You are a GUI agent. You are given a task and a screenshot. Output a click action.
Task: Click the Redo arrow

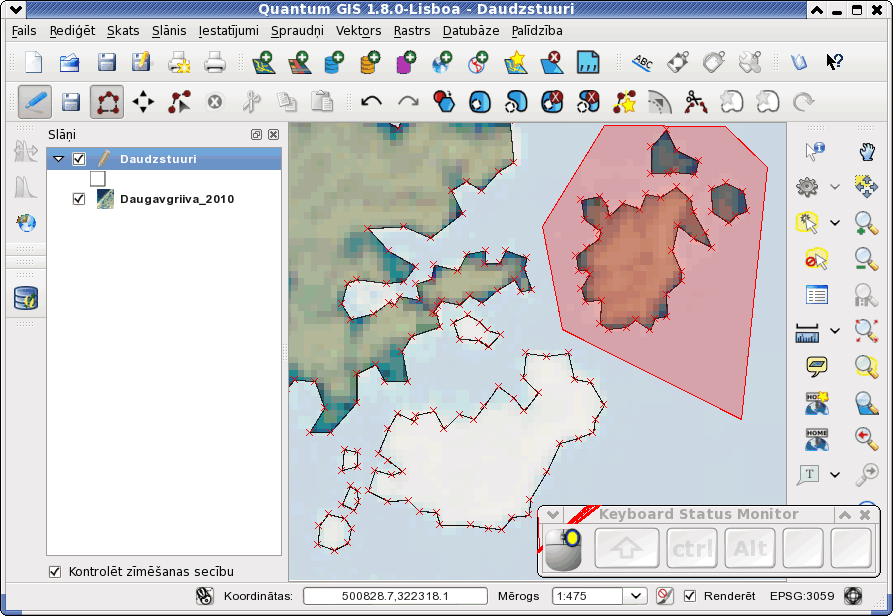pyautogui.click(x=408, y=102)
